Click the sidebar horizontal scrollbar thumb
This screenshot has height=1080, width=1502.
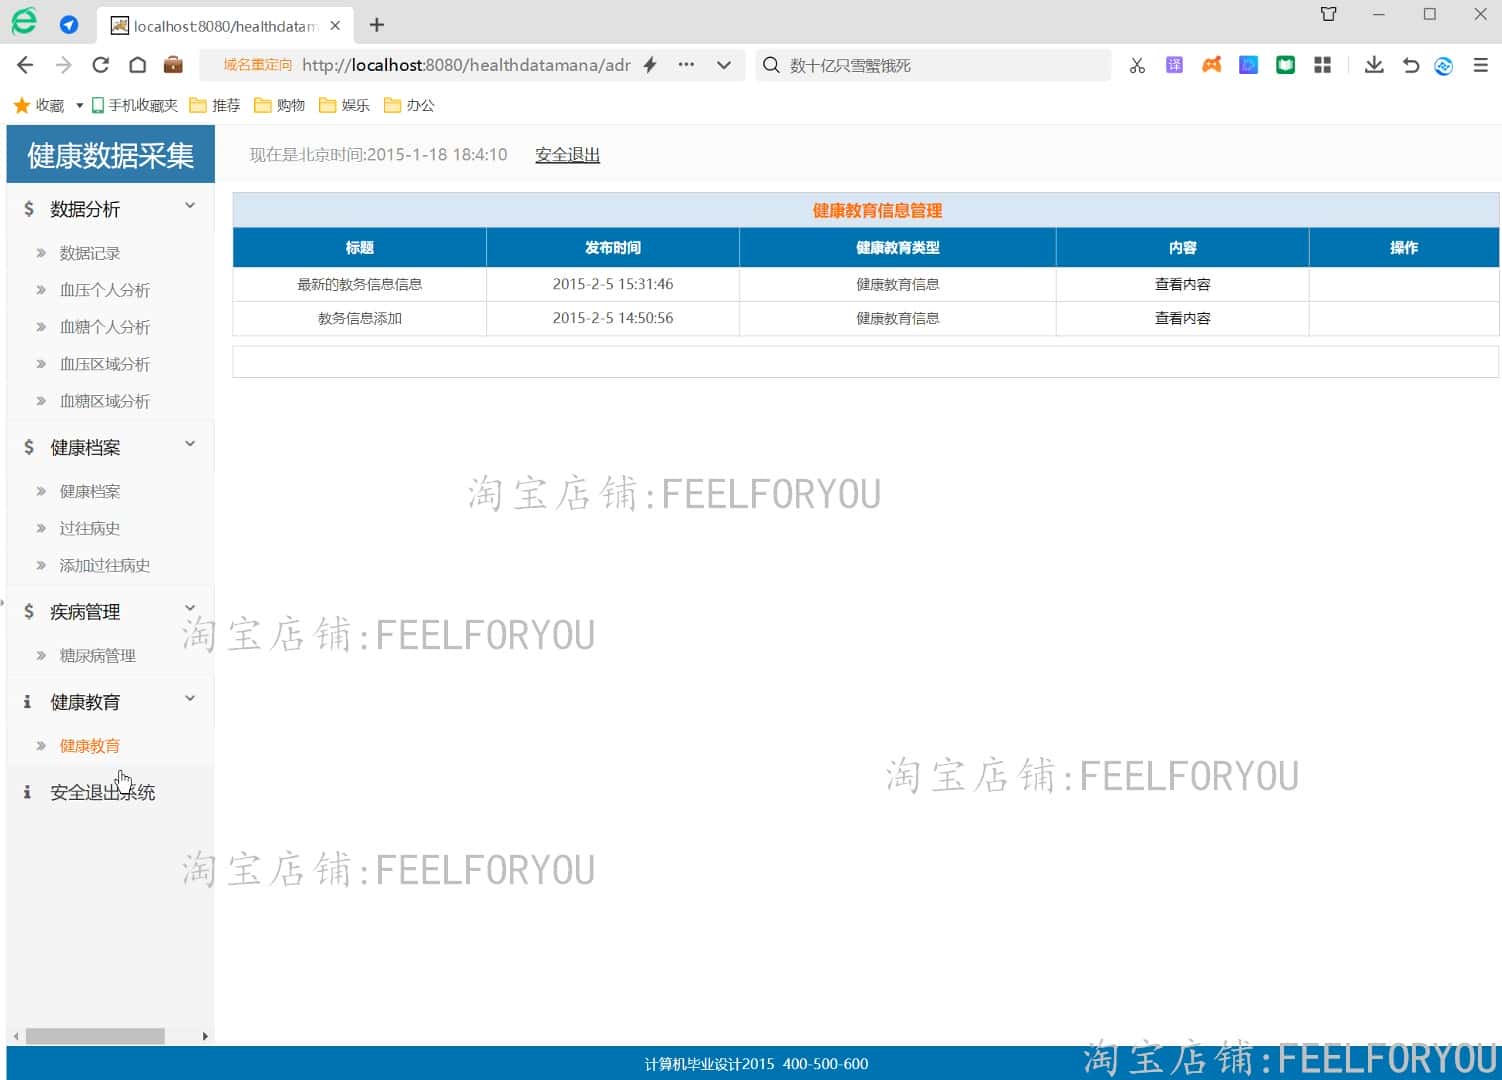tap(95, 1036)
